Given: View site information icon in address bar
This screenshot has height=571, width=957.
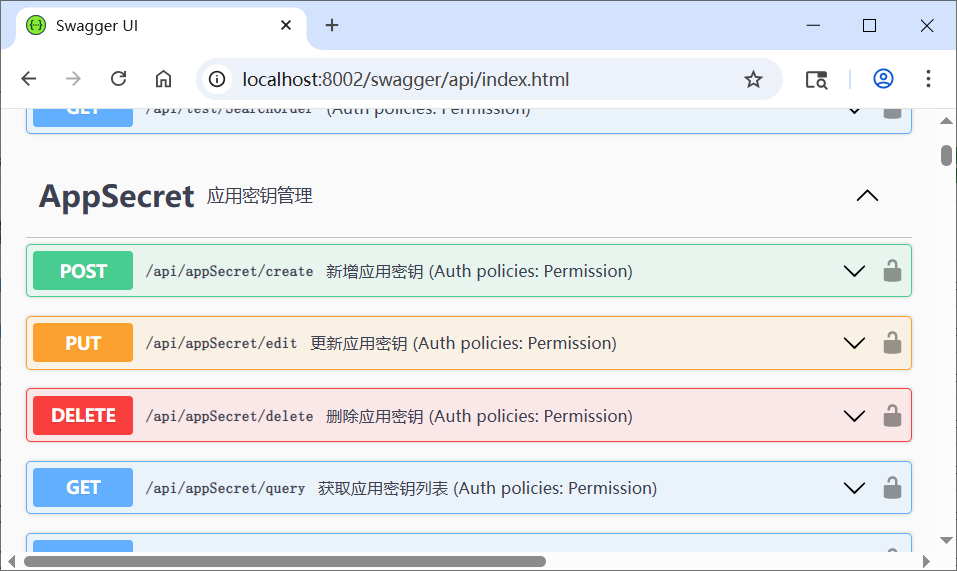Looking at the screenshot, I should pos(217,79).
